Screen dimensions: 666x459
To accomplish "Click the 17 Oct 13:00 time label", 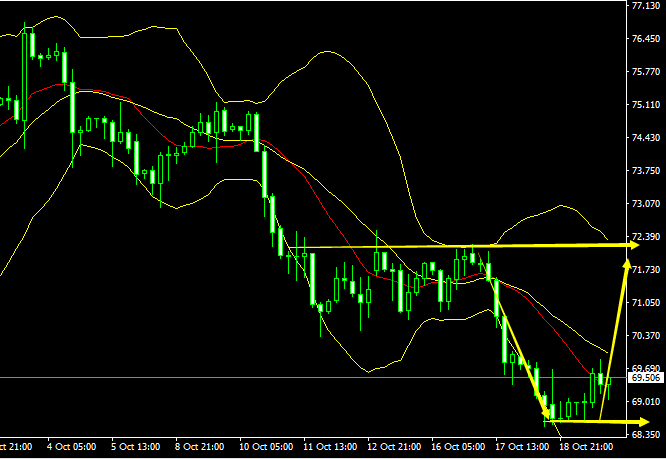I will (x=522, y=447).
